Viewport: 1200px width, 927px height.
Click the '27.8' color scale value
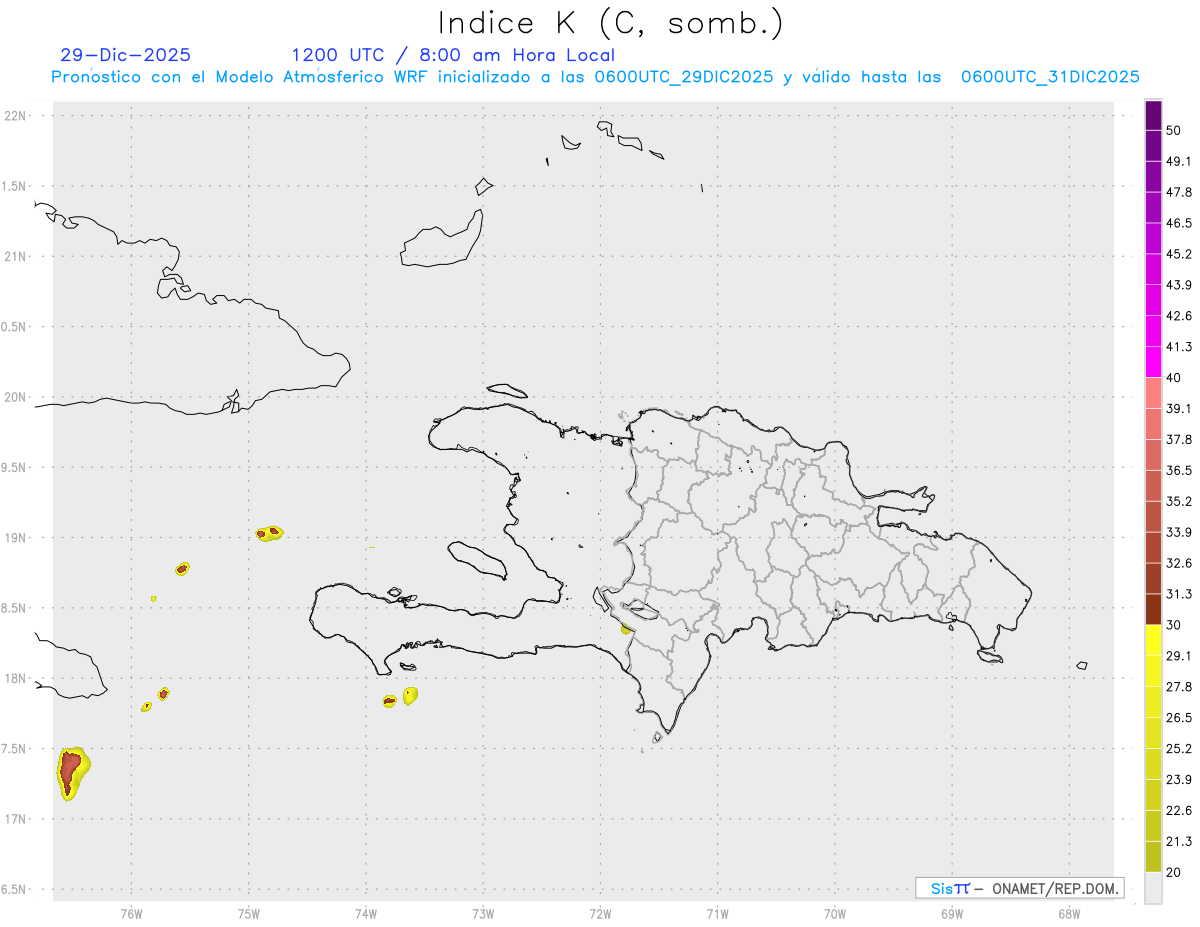pos(1178,686)
